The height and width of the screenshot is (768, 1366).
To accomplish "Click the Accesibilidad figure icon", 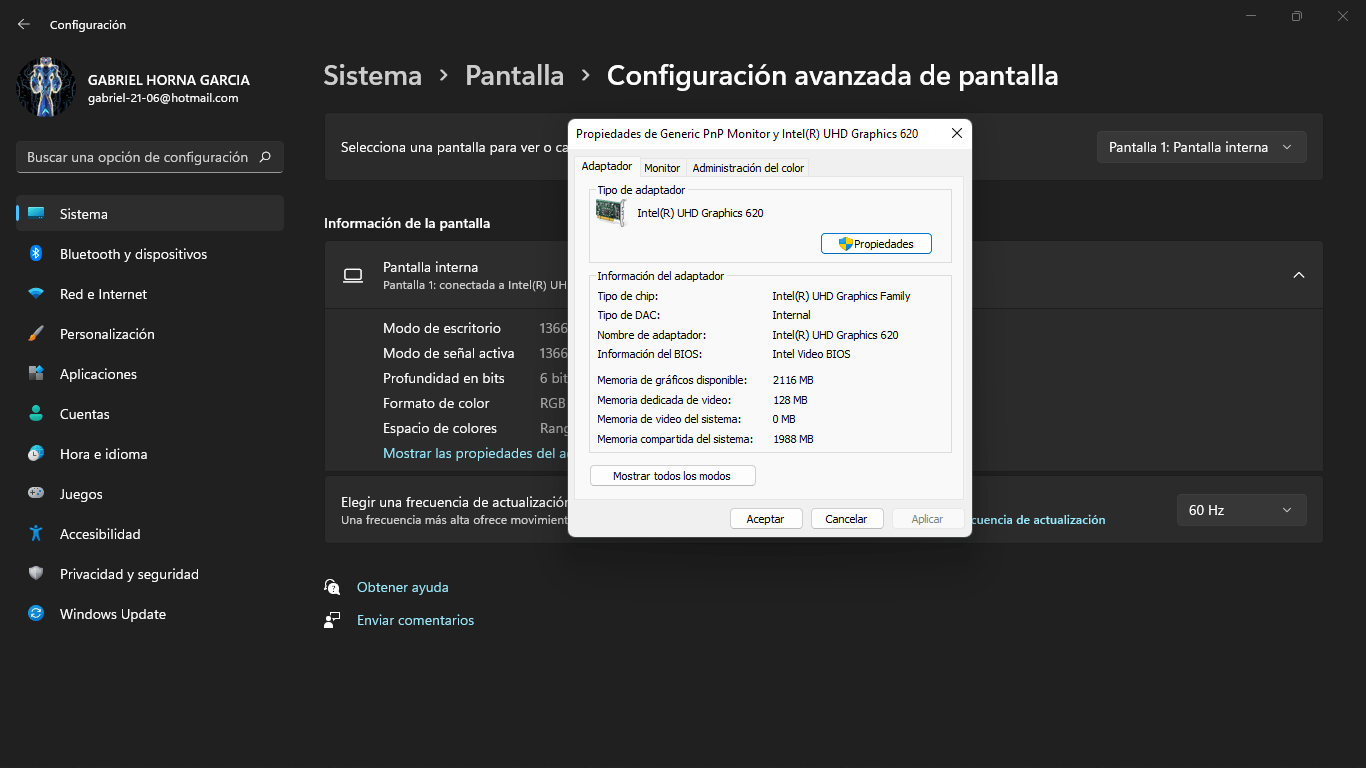I will point(36,534).
